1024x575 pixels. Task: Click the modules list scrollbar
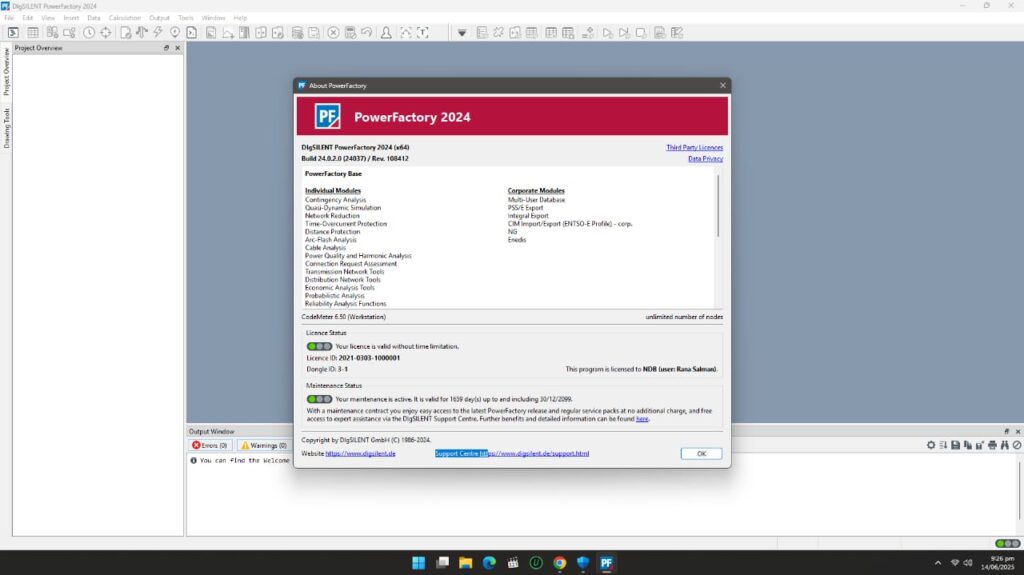pyautogui.click(x=718, y=206)
